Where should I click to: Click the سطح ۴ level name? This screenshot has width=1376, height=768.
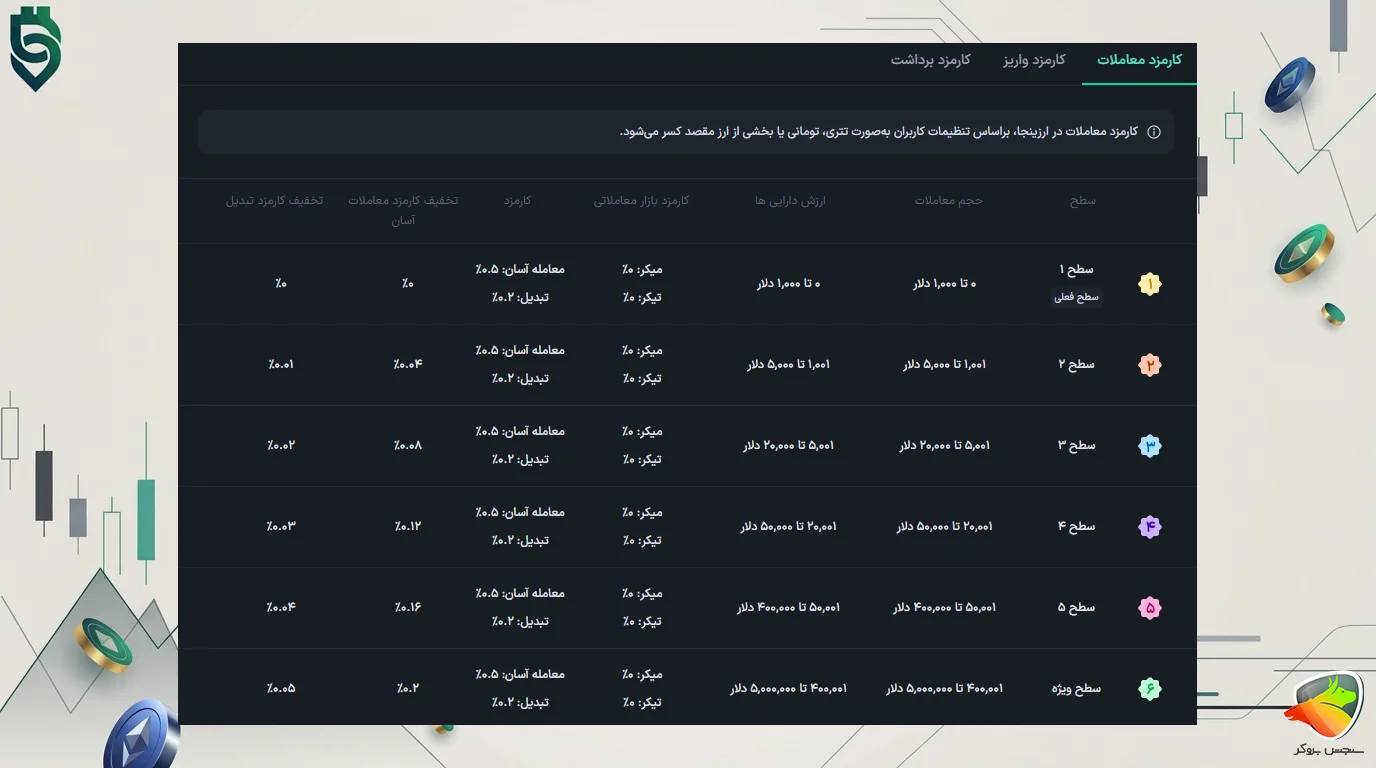click(1076, 527)
